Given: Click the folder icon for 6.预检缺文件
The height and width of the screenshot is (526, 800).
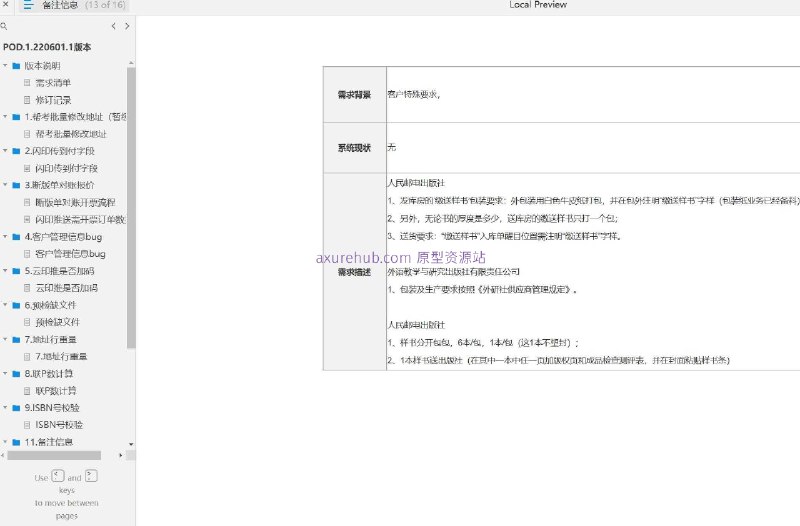Looking at the screenshot, I should (x=16, y=305).
